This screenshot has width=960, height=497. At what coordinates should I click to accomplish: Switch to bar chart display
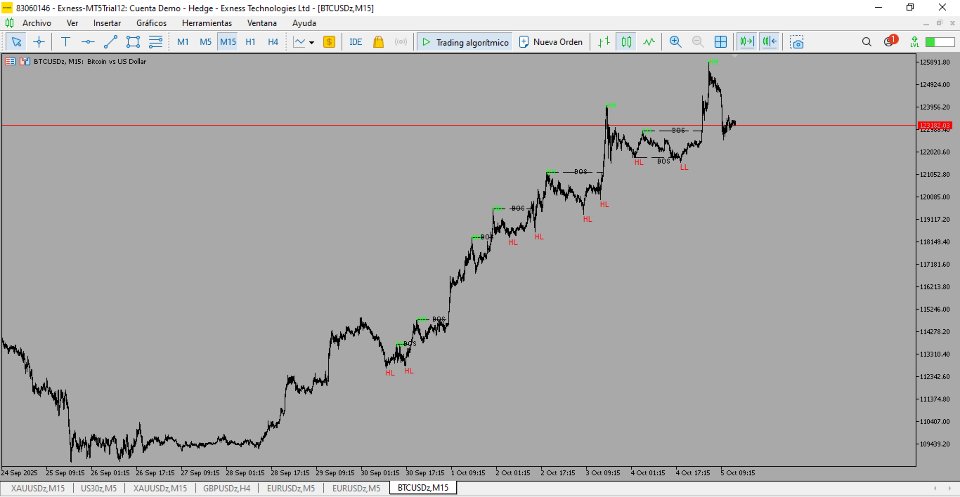604,42
